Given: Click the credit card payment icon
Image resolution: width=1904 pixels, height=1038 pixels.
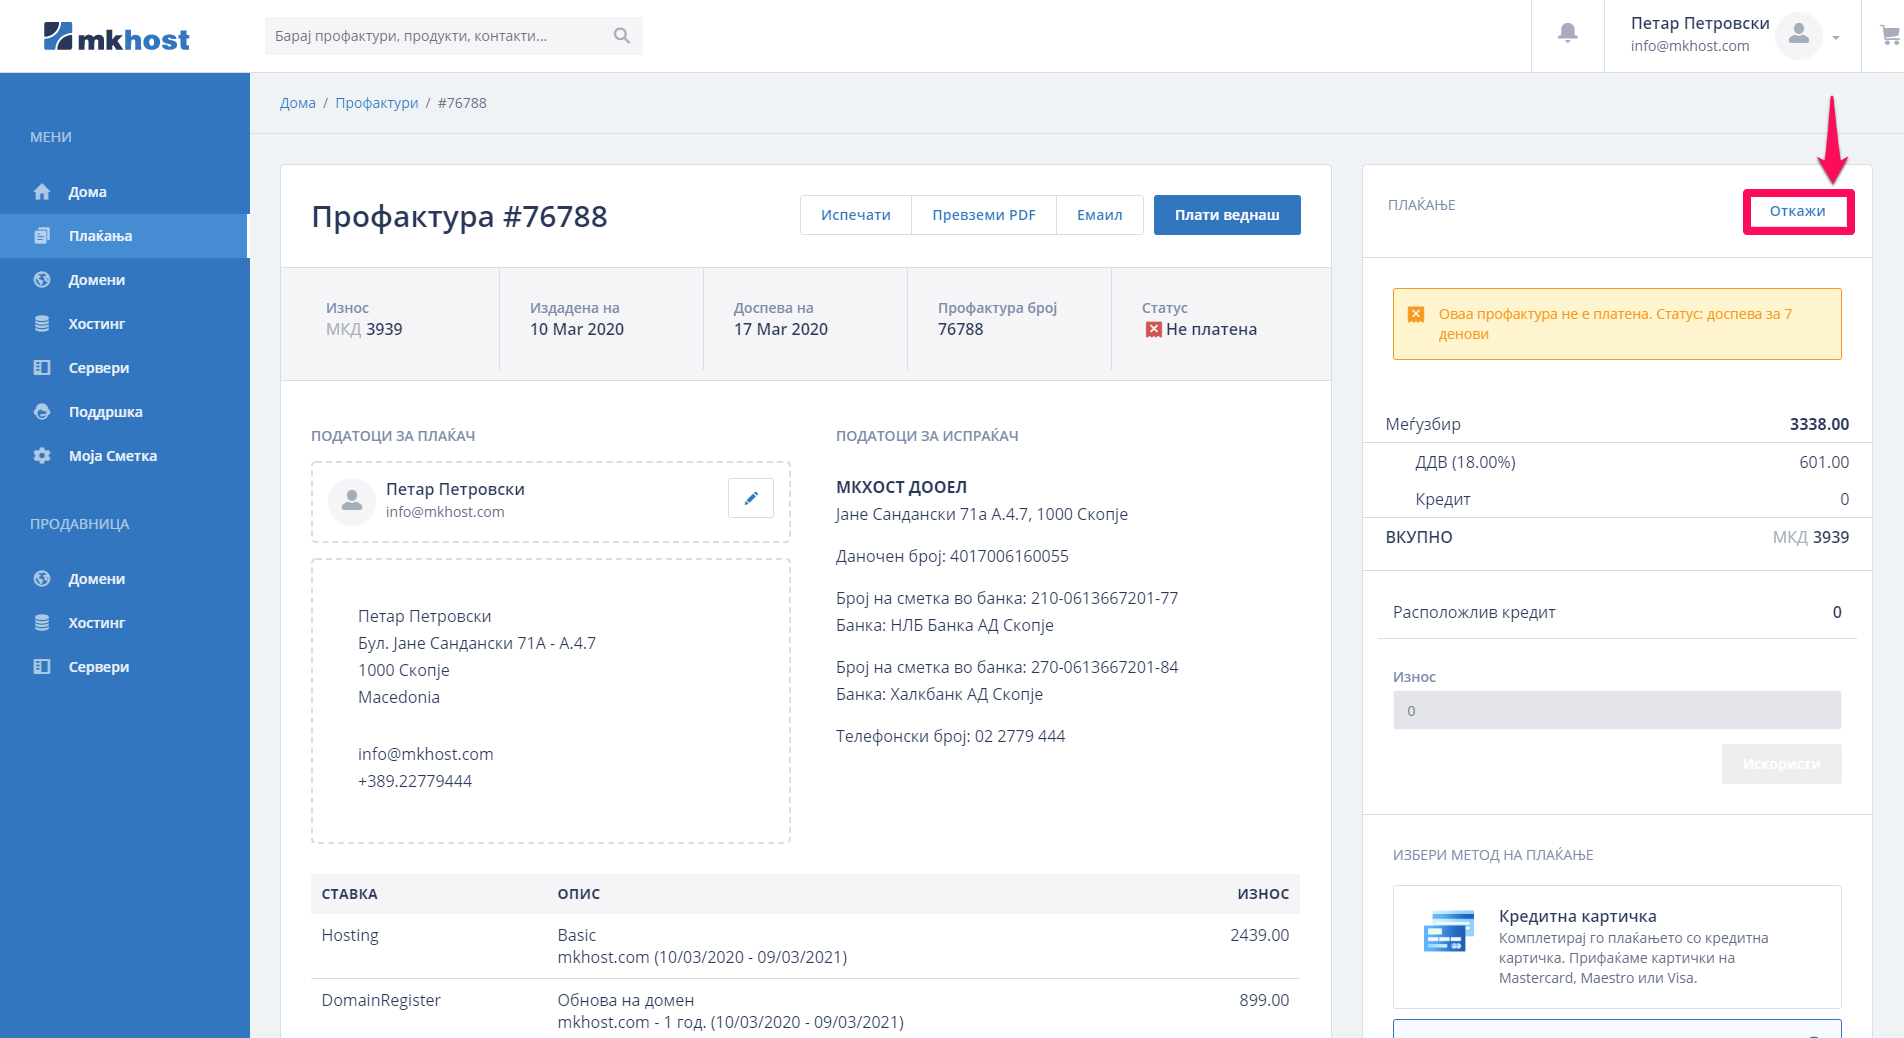Looking at the screenshot, I should coord(1447,931).
